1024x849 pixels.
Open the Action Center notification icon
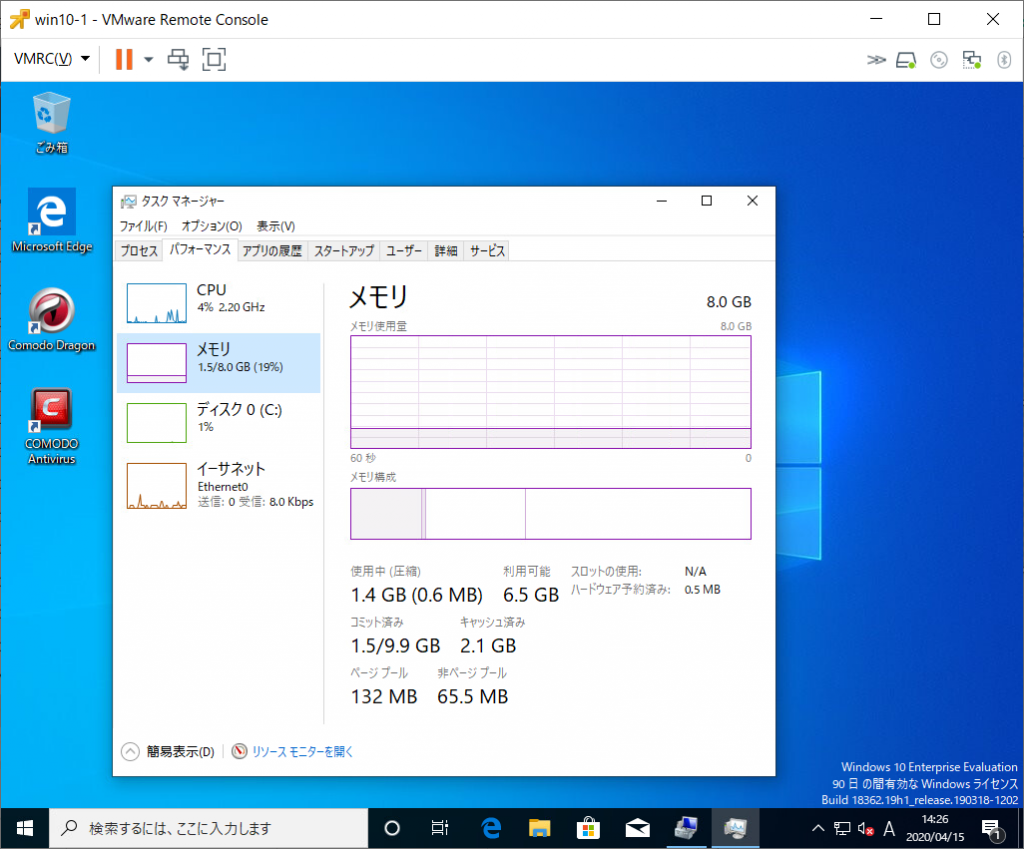[992, 829]
